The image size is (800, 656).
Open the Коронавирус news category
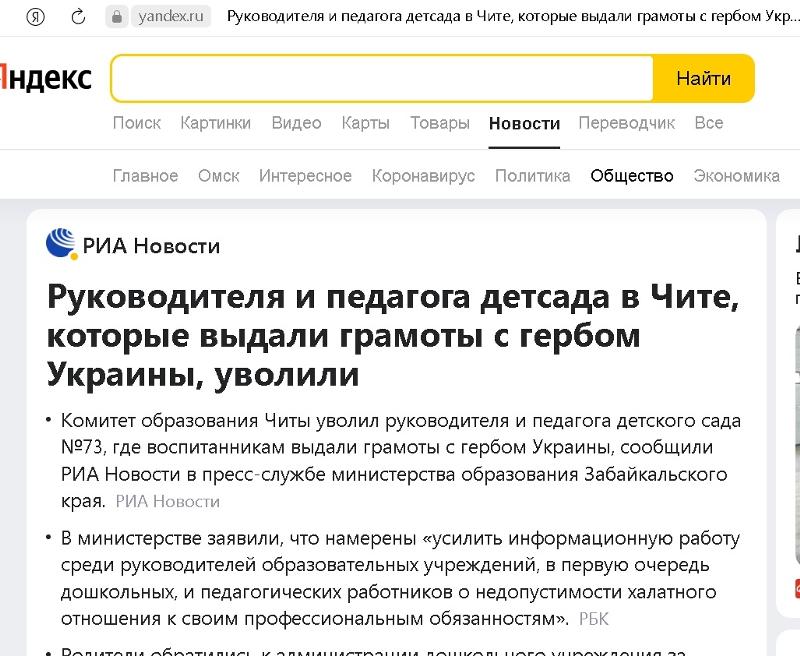(x=423, y=175)
